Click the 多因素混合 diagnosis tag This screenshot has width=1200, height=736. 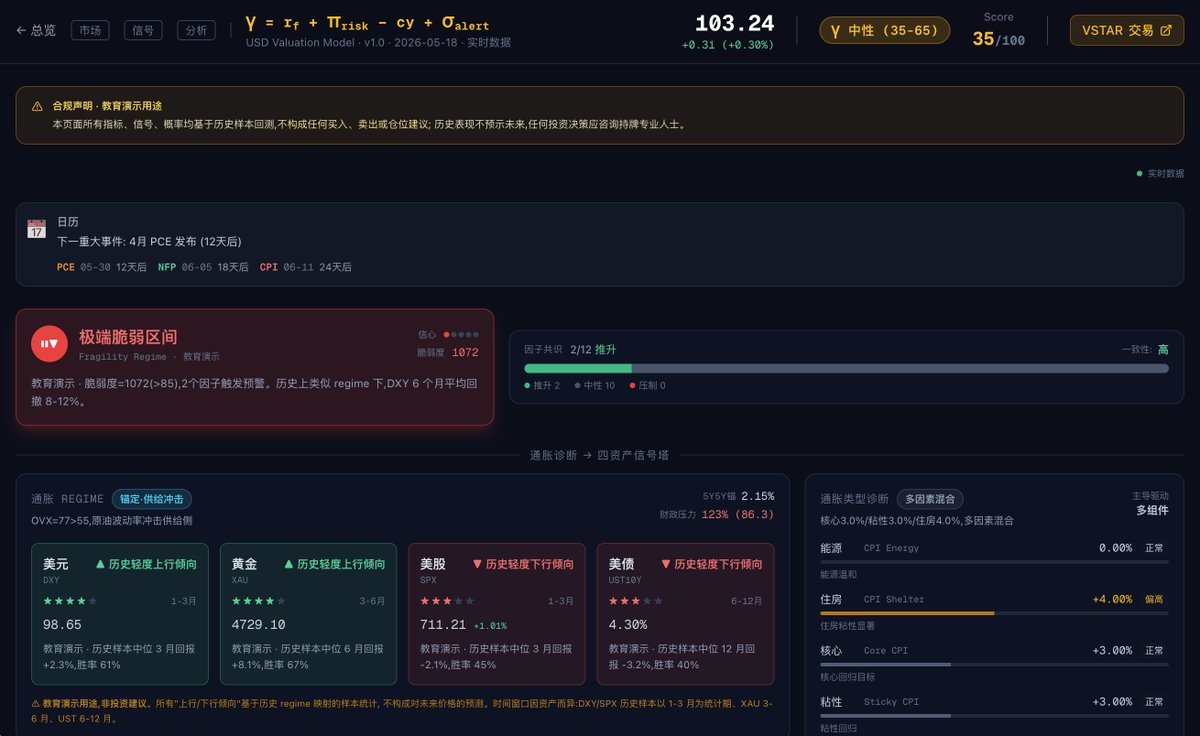click(930, 499)
